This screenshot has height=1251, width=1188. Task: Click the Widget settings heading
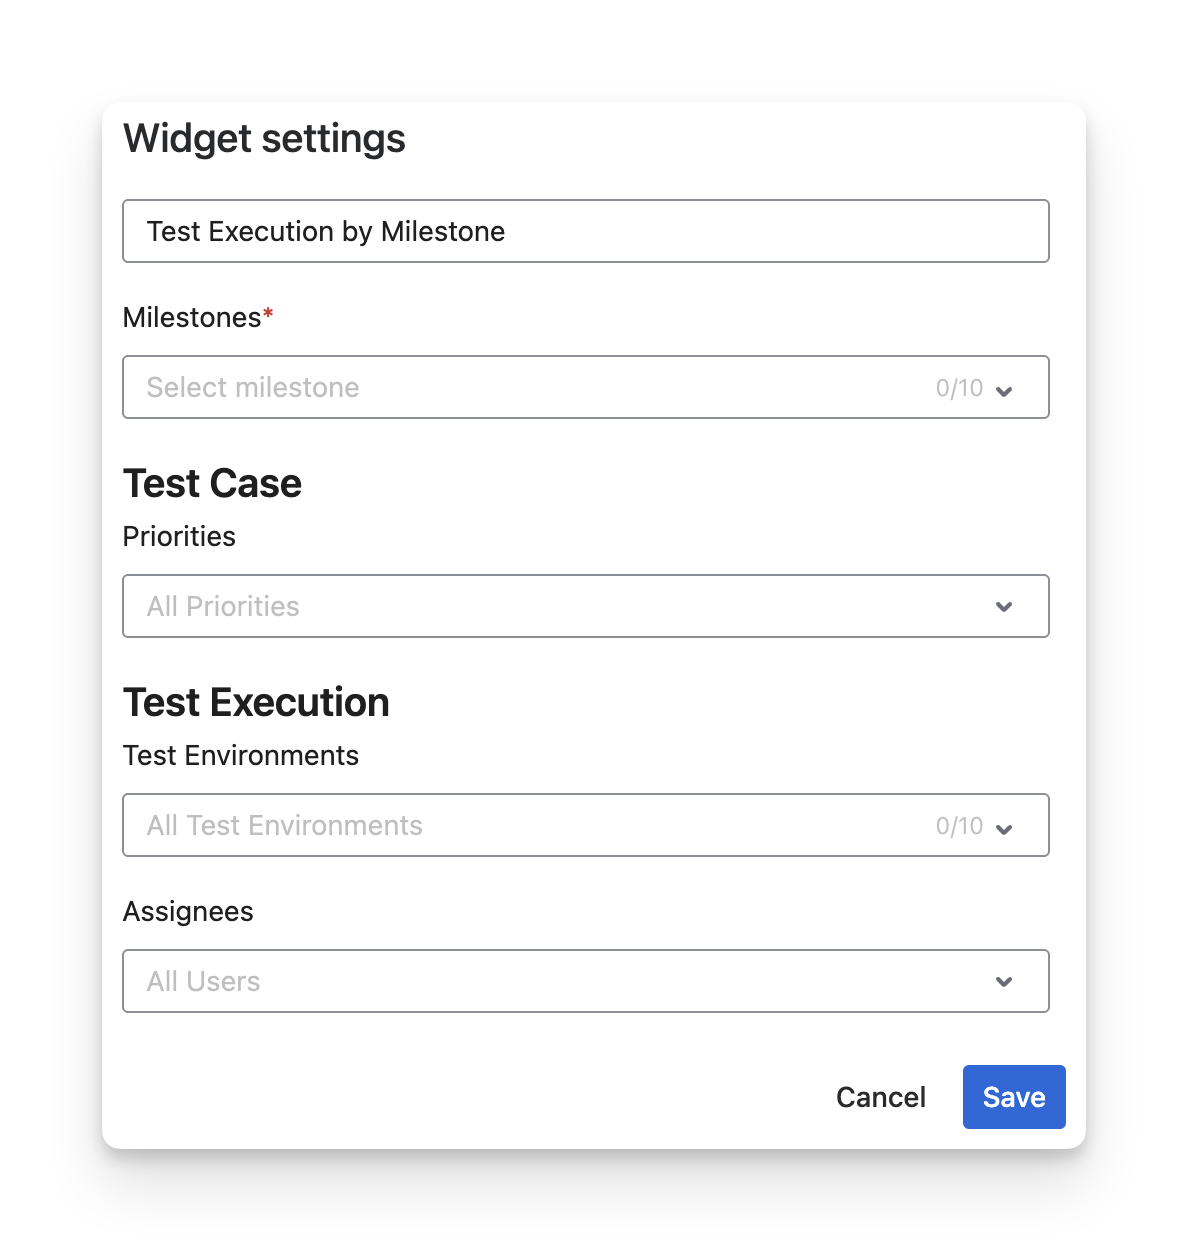tap(264, 138)
